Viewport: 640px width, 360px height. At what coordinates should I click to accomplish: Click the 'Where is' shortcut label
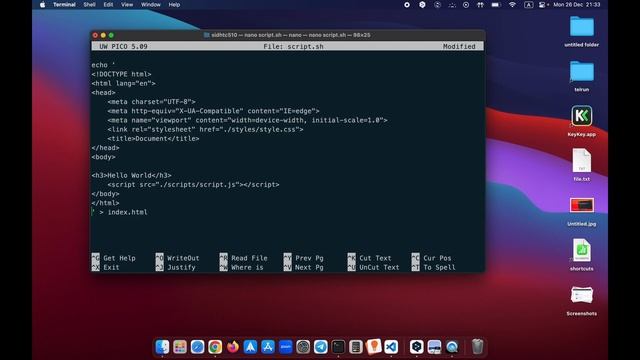pos(247,267)
